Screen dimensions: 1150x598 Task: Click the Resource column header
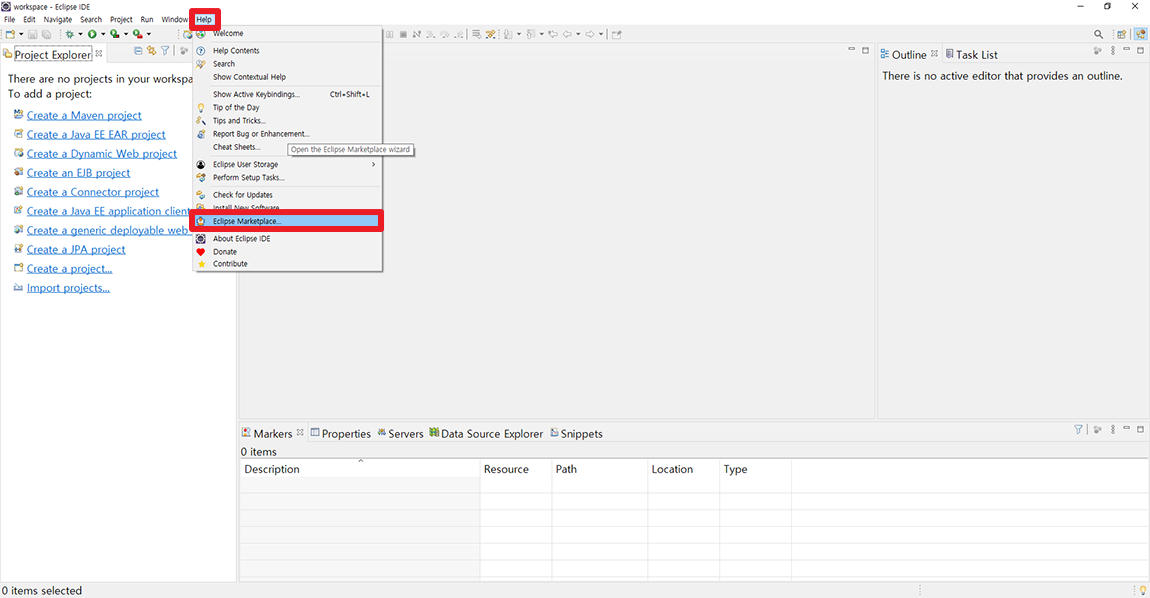click(516, 469)
